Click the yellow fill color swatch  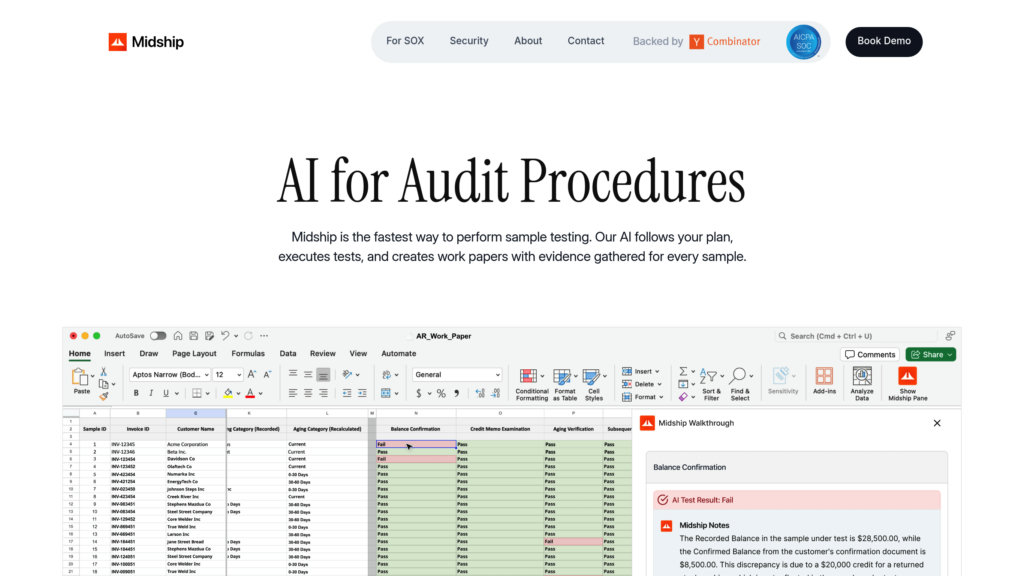228,393
